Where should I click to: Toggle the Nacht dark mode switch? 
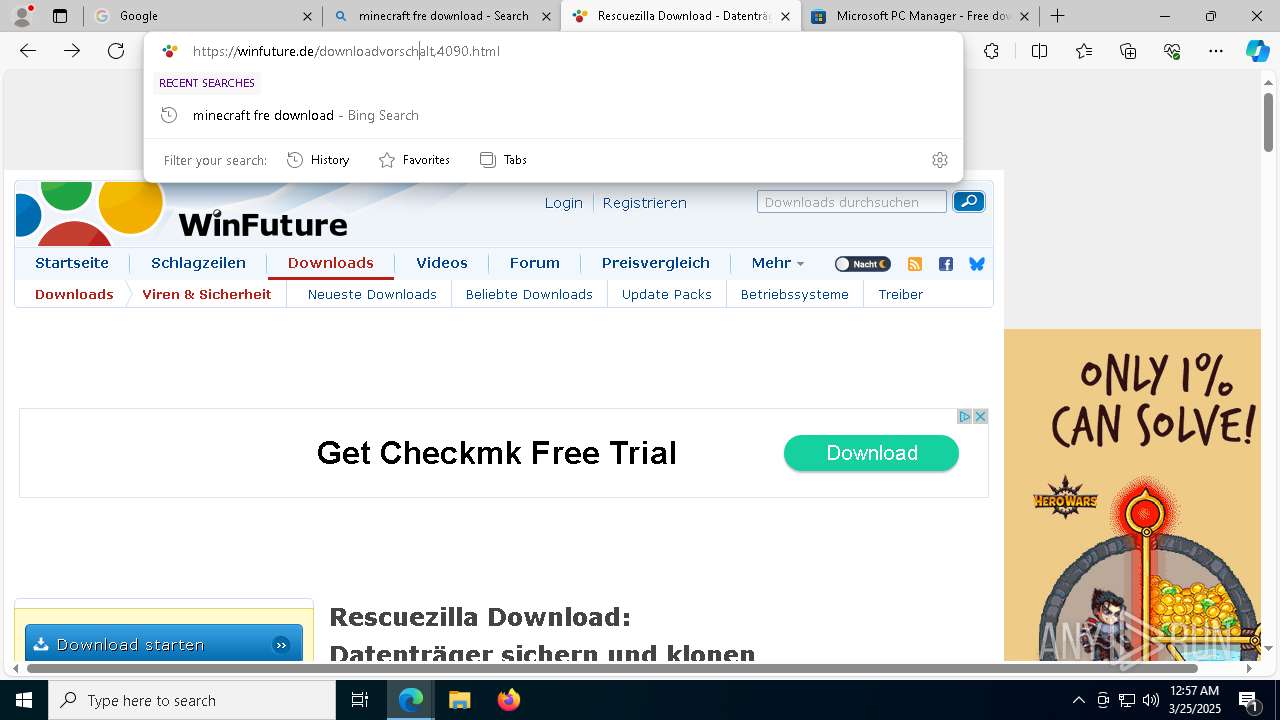(862, 264)
